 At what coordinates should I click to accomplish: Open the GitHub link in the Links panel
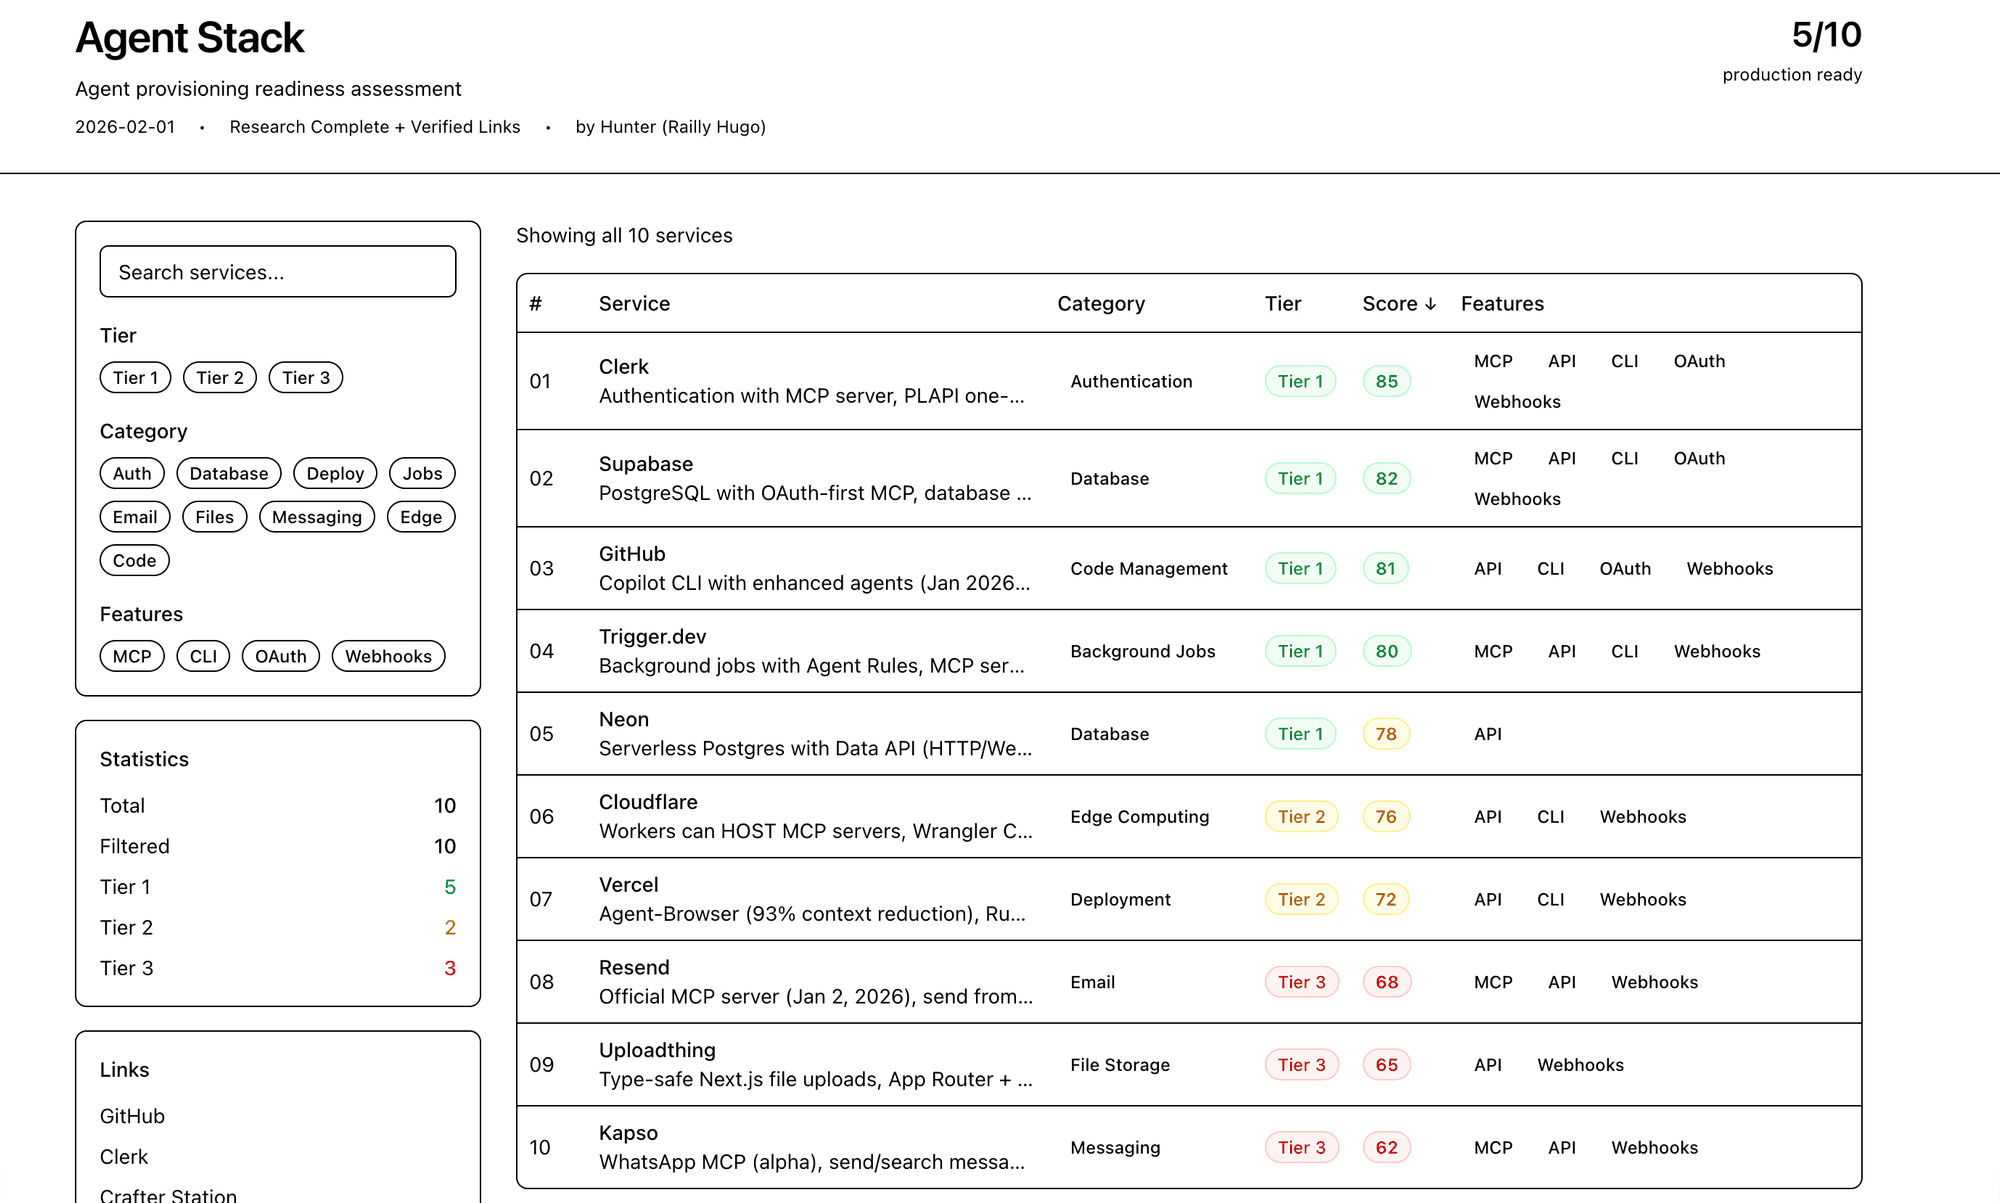pyautogui.click(x=132, y=1116)
